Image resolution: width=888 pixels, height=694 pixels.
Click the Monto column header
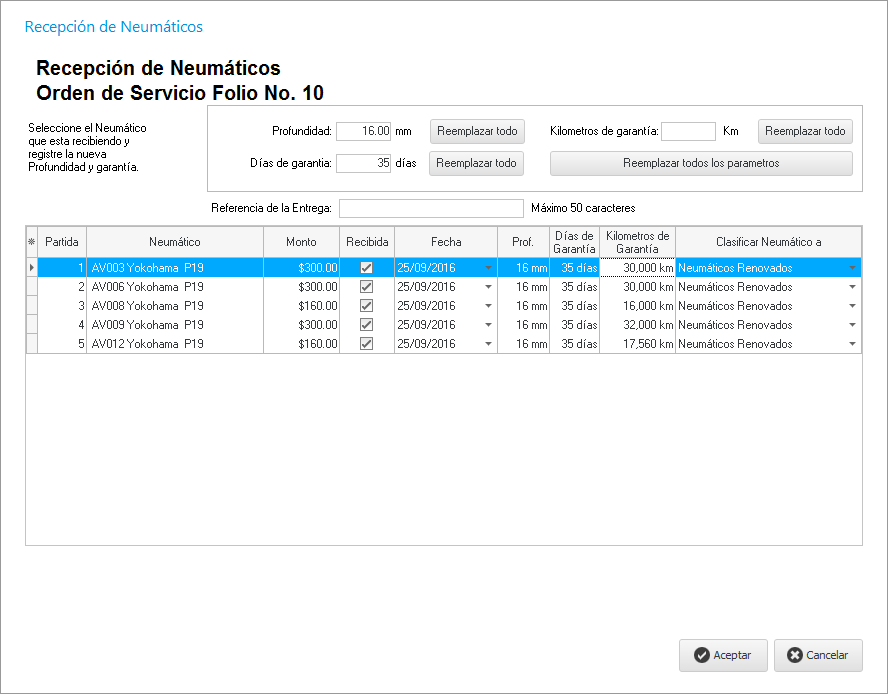tap(301, 242)
